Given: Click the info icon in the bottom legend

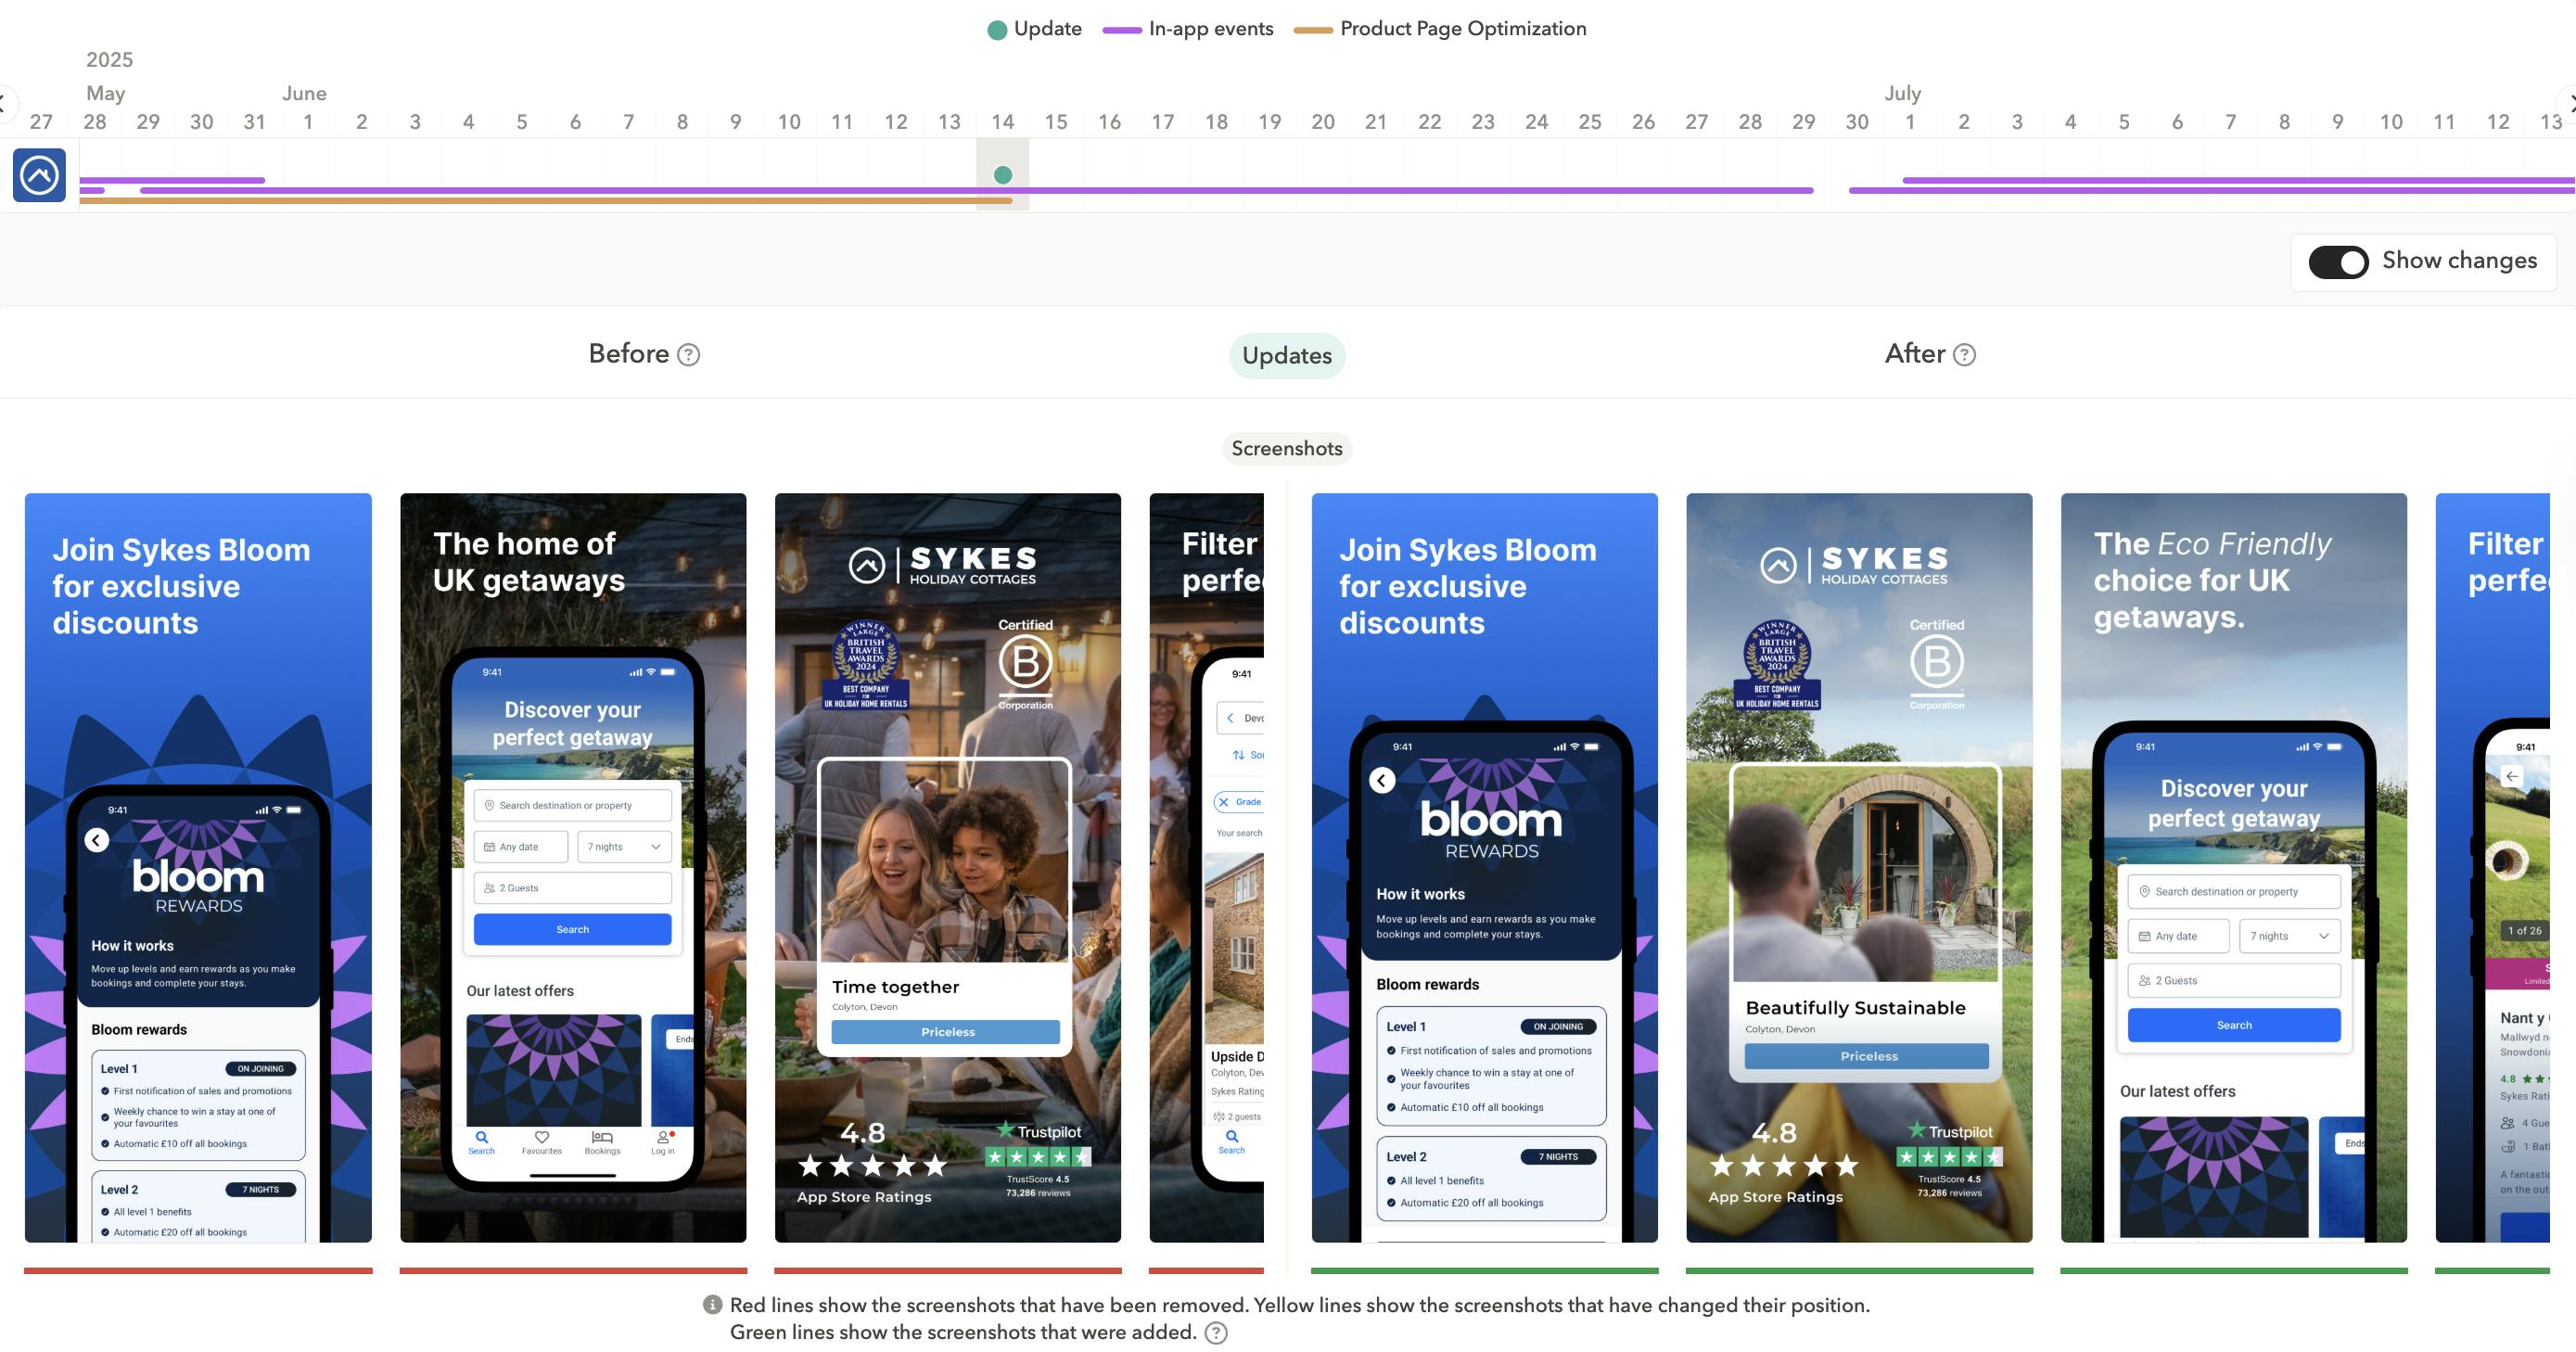Looking at the screenshot, I should [x=712, y=1304].
